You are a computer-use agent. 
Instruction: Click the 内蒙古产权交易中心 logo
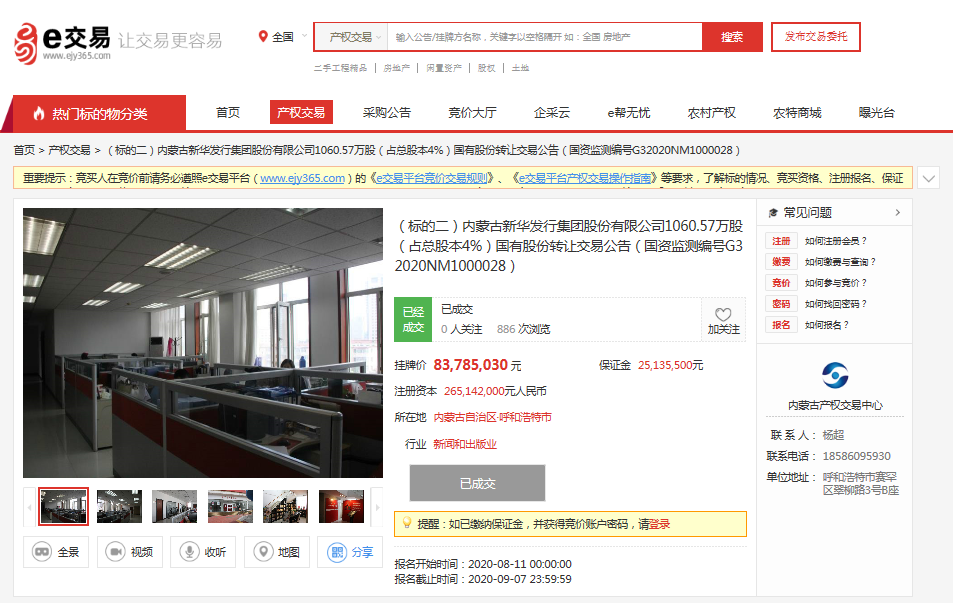(x=835, y=375)
